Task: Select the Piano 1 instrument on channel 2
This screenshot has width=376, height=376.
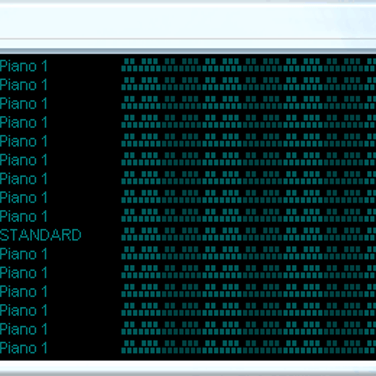Action: (x=23, y=85)
